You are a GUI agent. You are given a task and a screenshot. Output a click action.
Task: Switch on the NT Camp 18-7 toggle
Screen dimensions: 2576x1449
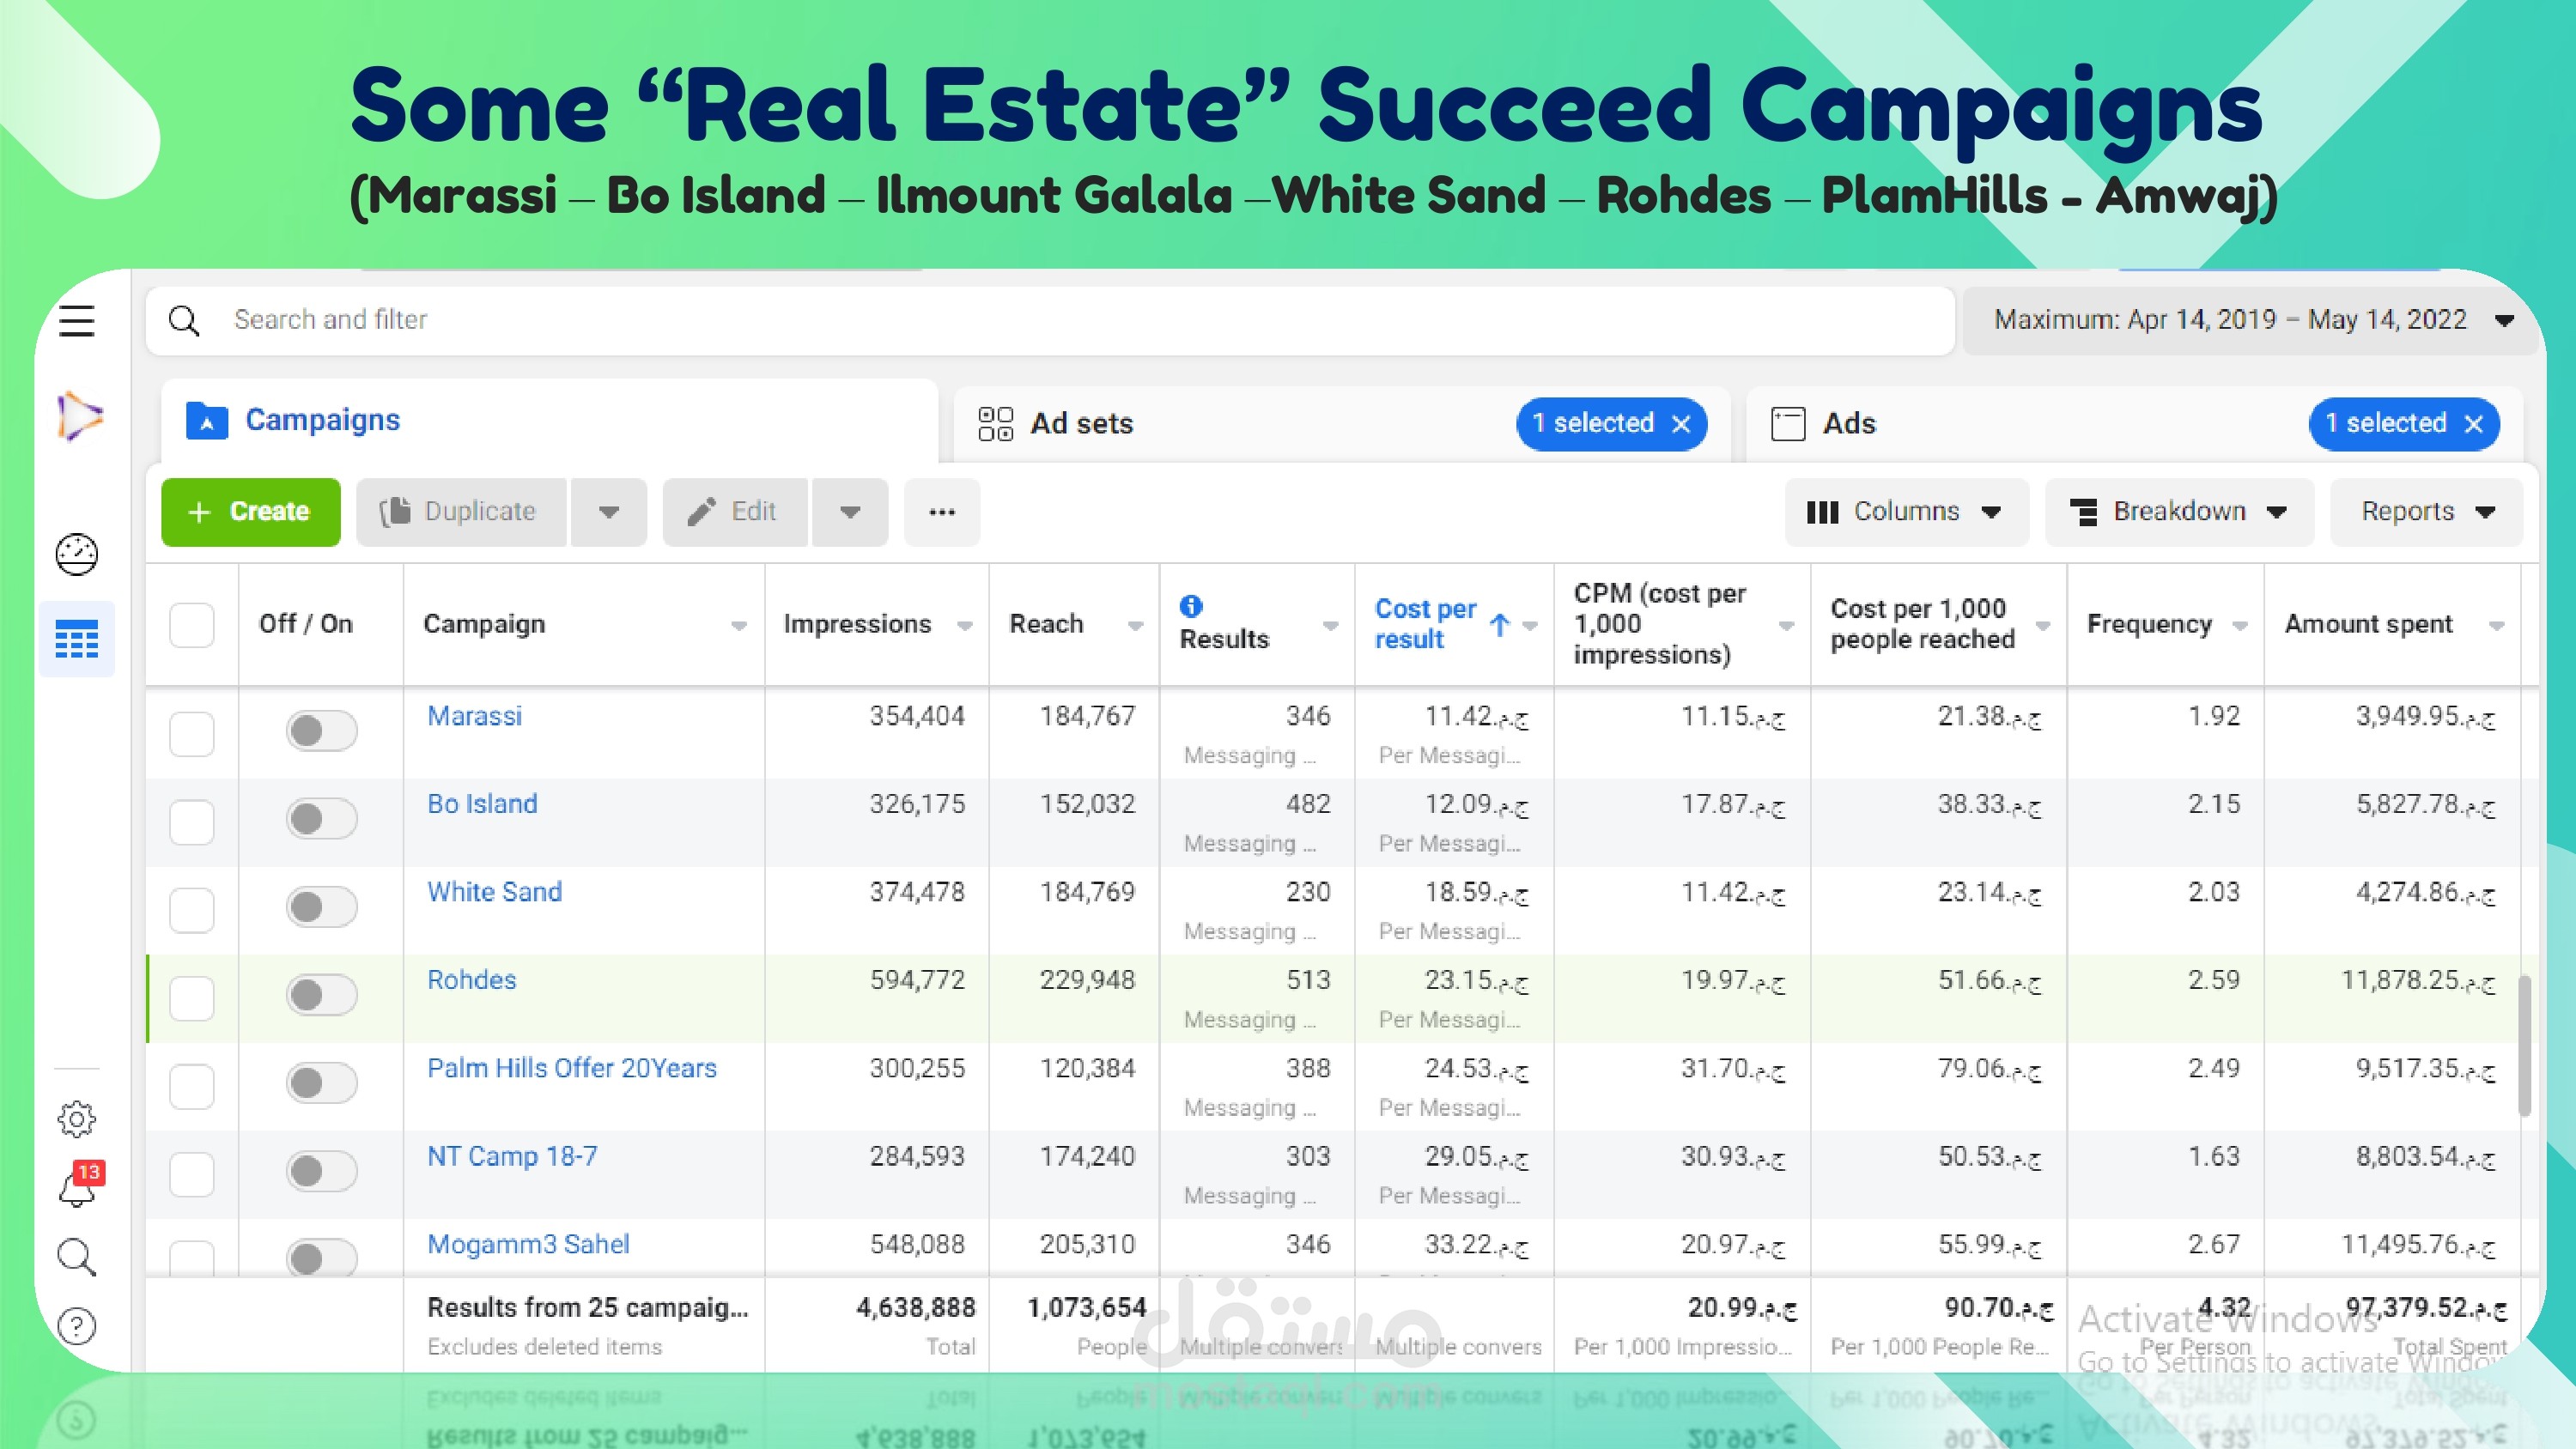coord(321,1171)
